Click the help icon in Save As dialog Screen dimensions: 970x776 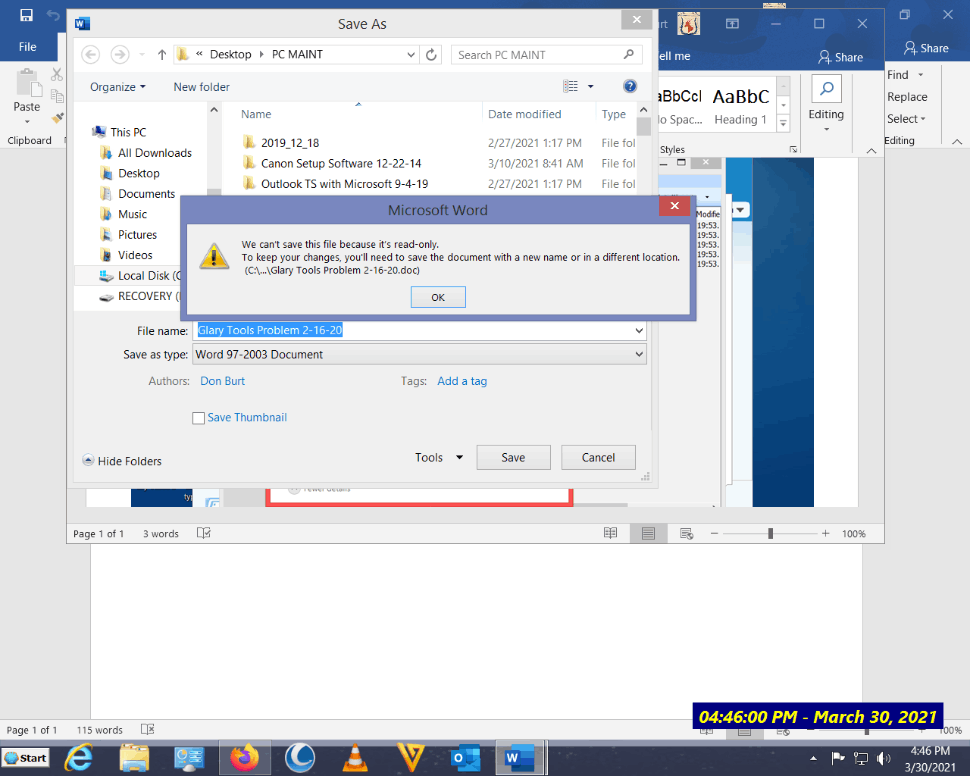click(x=630, y=87)
